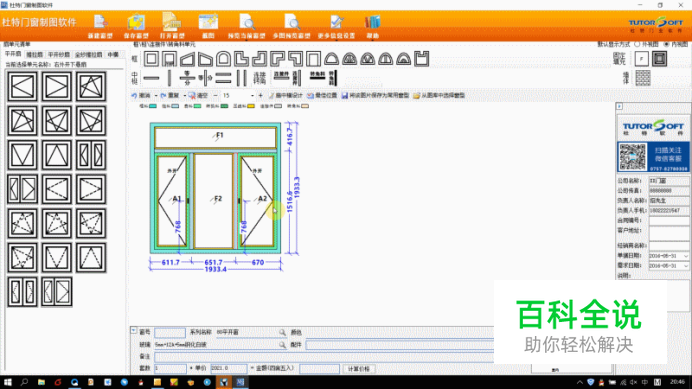The image size is (692, 389).
Task: Select the rectangular frame shape icon
Action: pyautogui.click(x=151, y=59)
